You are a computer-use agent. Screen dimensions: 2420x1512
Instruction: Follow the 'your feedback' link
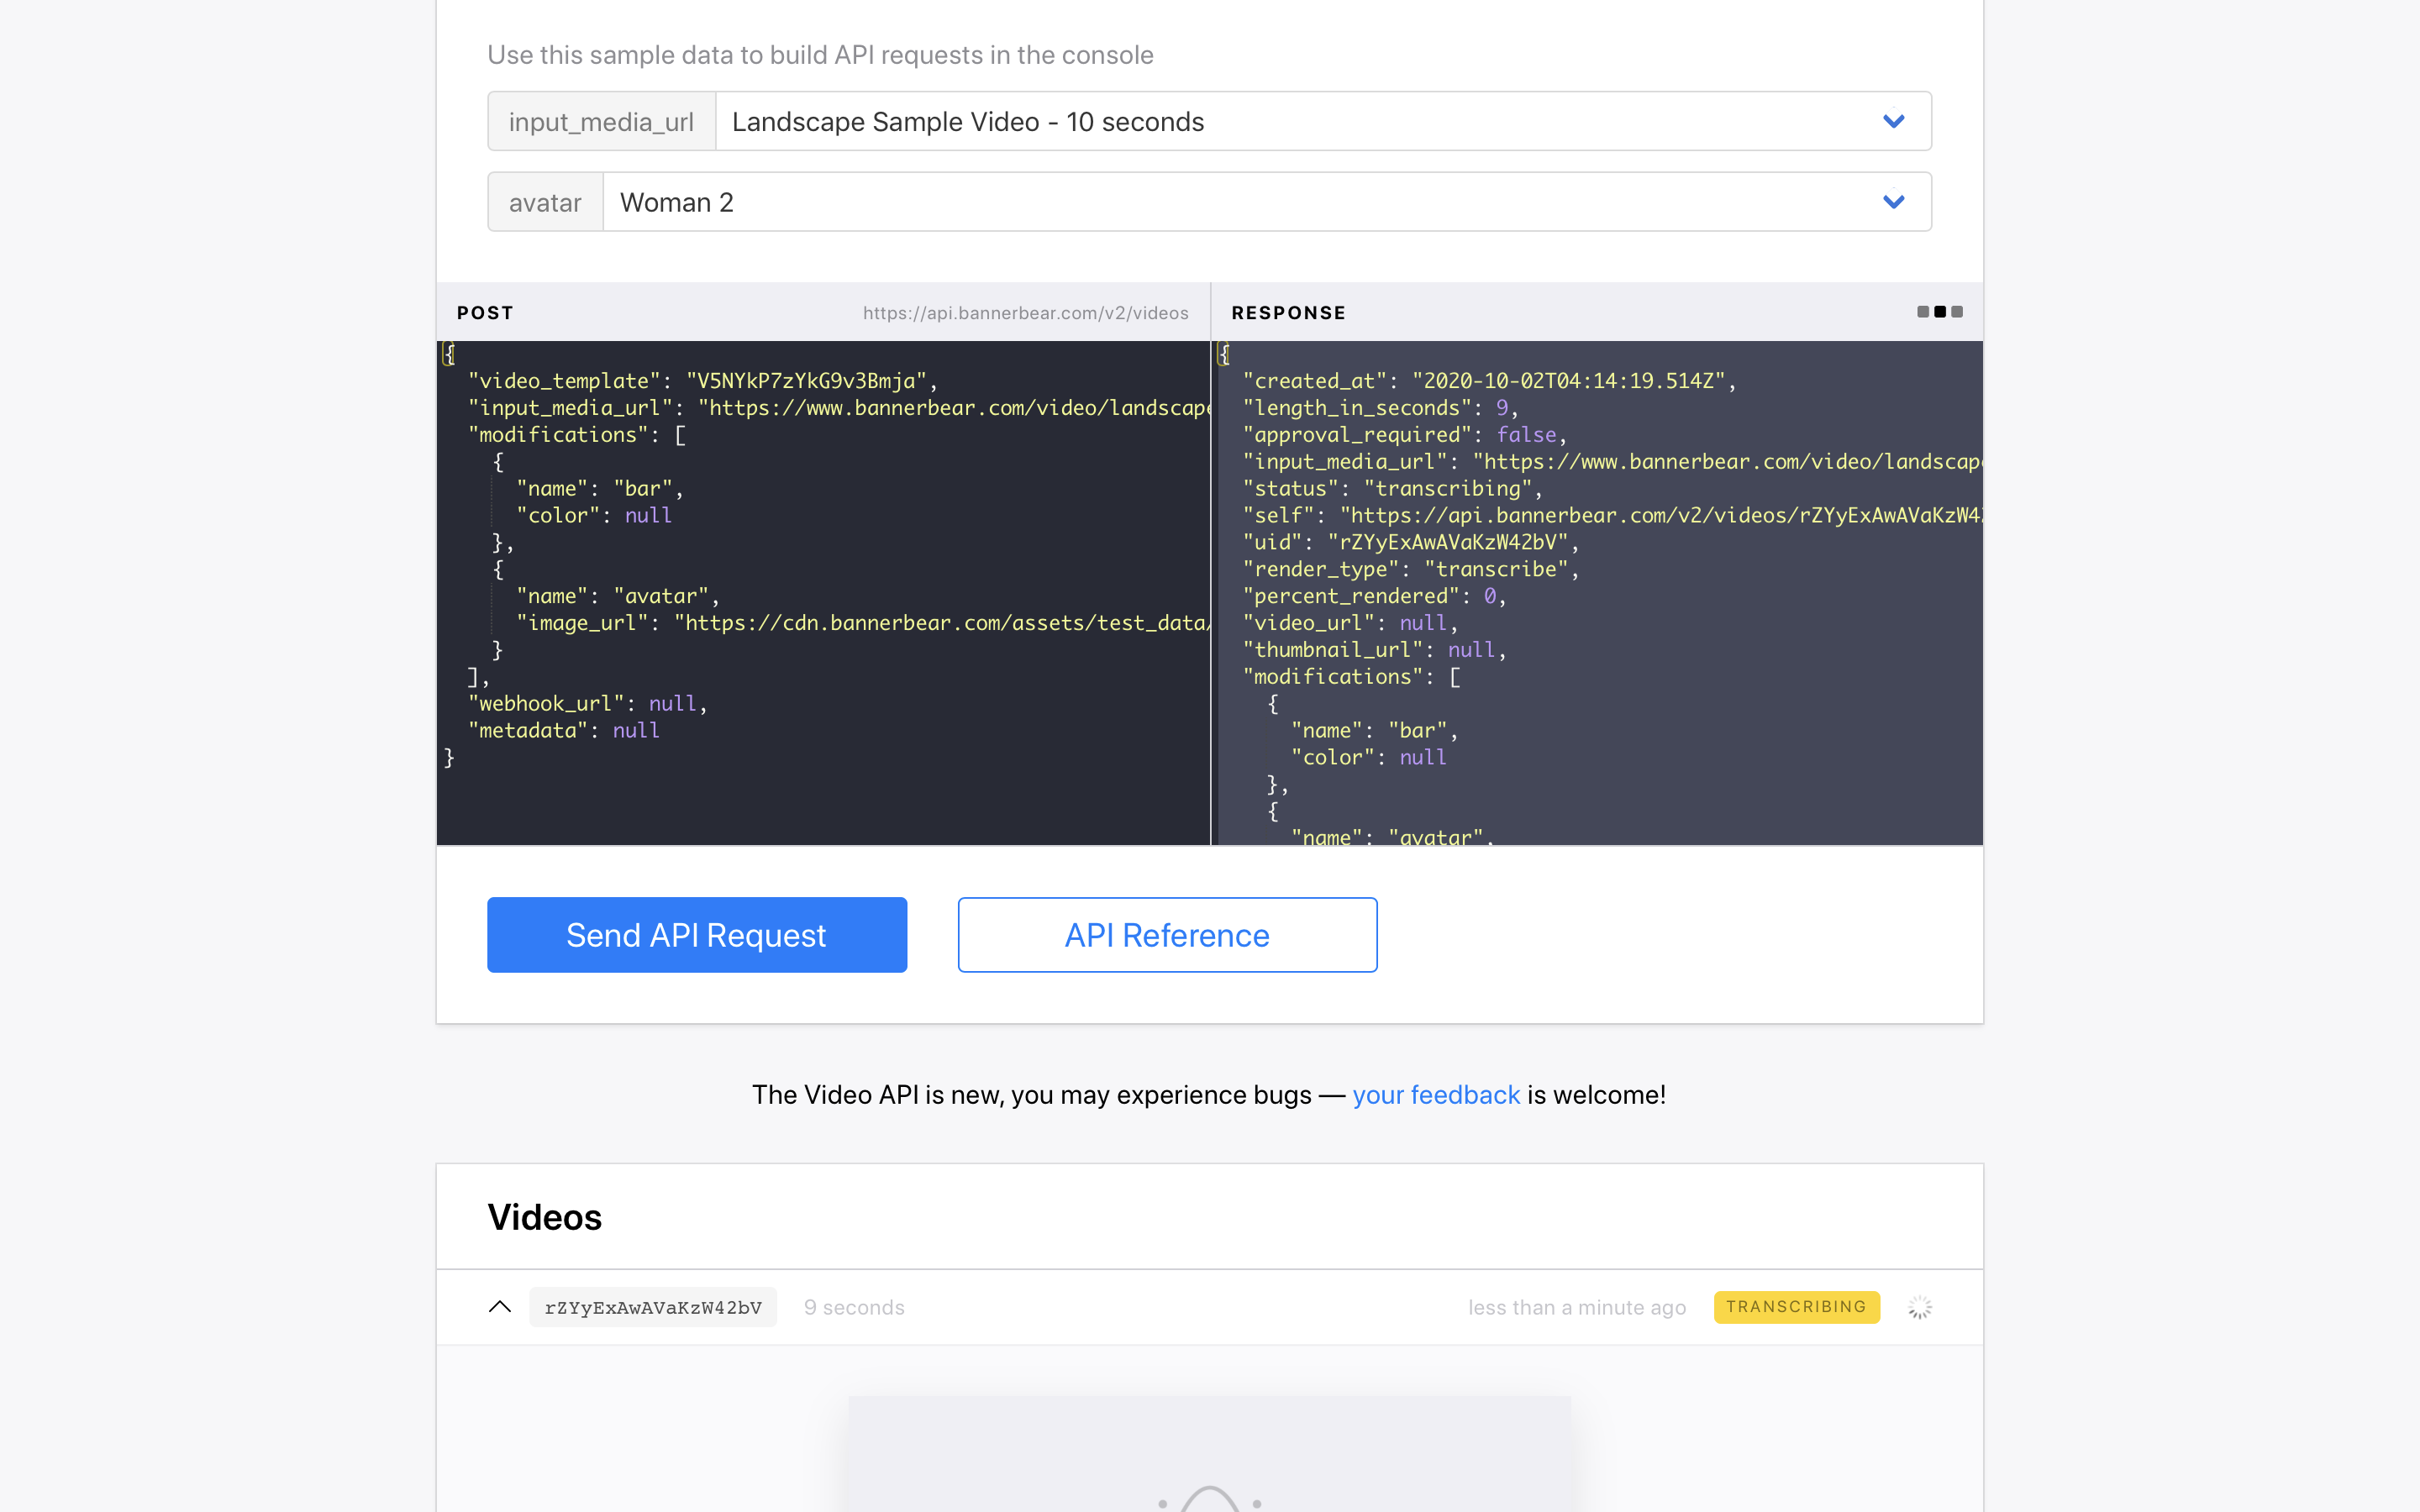pyautogui.click(x=1436, y=1095)
